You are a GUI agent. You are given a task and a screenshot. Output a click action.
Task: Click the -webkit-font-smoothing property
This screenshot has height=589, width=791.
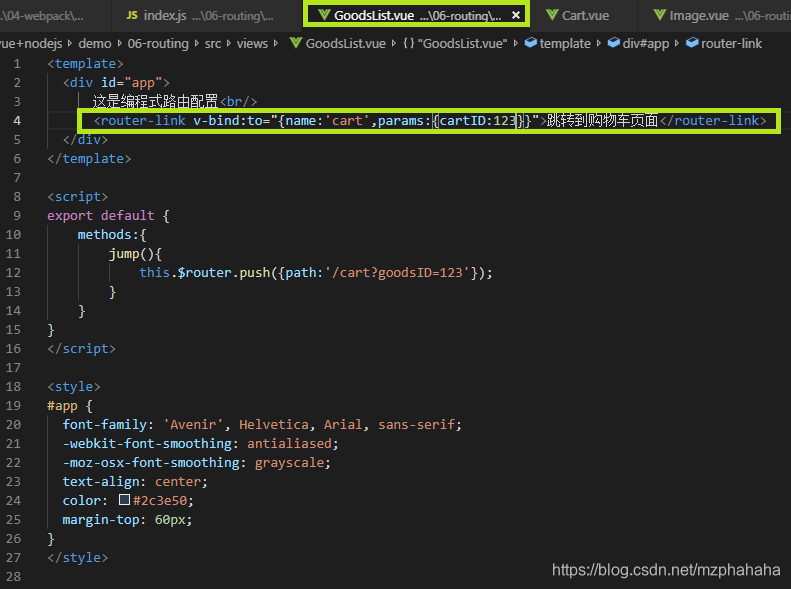[147, 444]
